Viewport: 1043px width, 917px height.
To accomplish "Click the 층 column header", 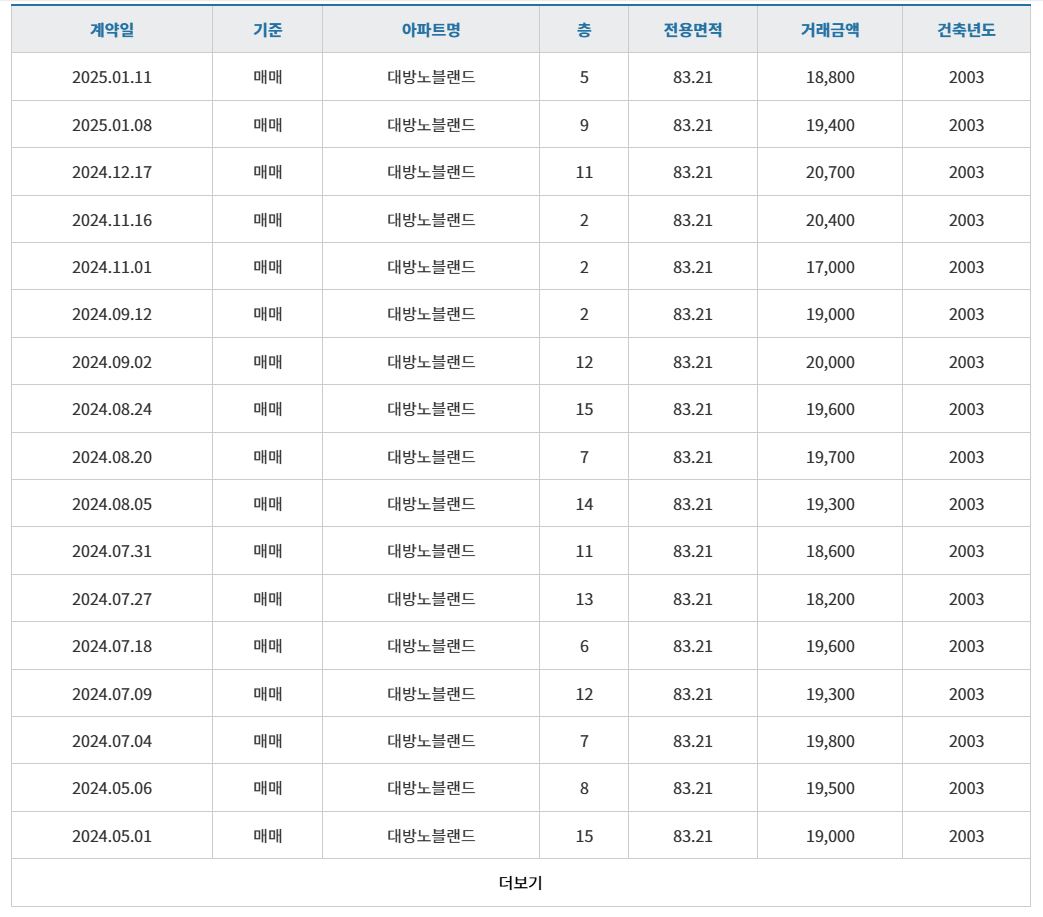I will [x=584, y=30].
